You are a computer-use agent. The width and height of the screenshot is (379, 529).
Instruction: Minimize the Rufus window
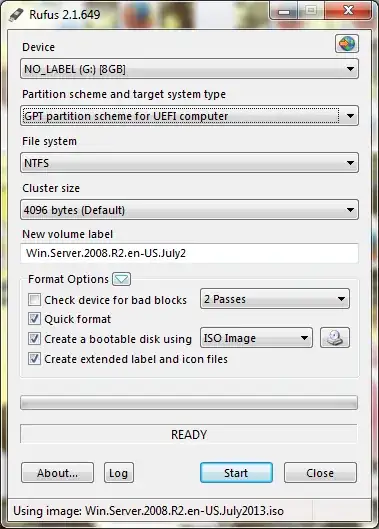284,11
